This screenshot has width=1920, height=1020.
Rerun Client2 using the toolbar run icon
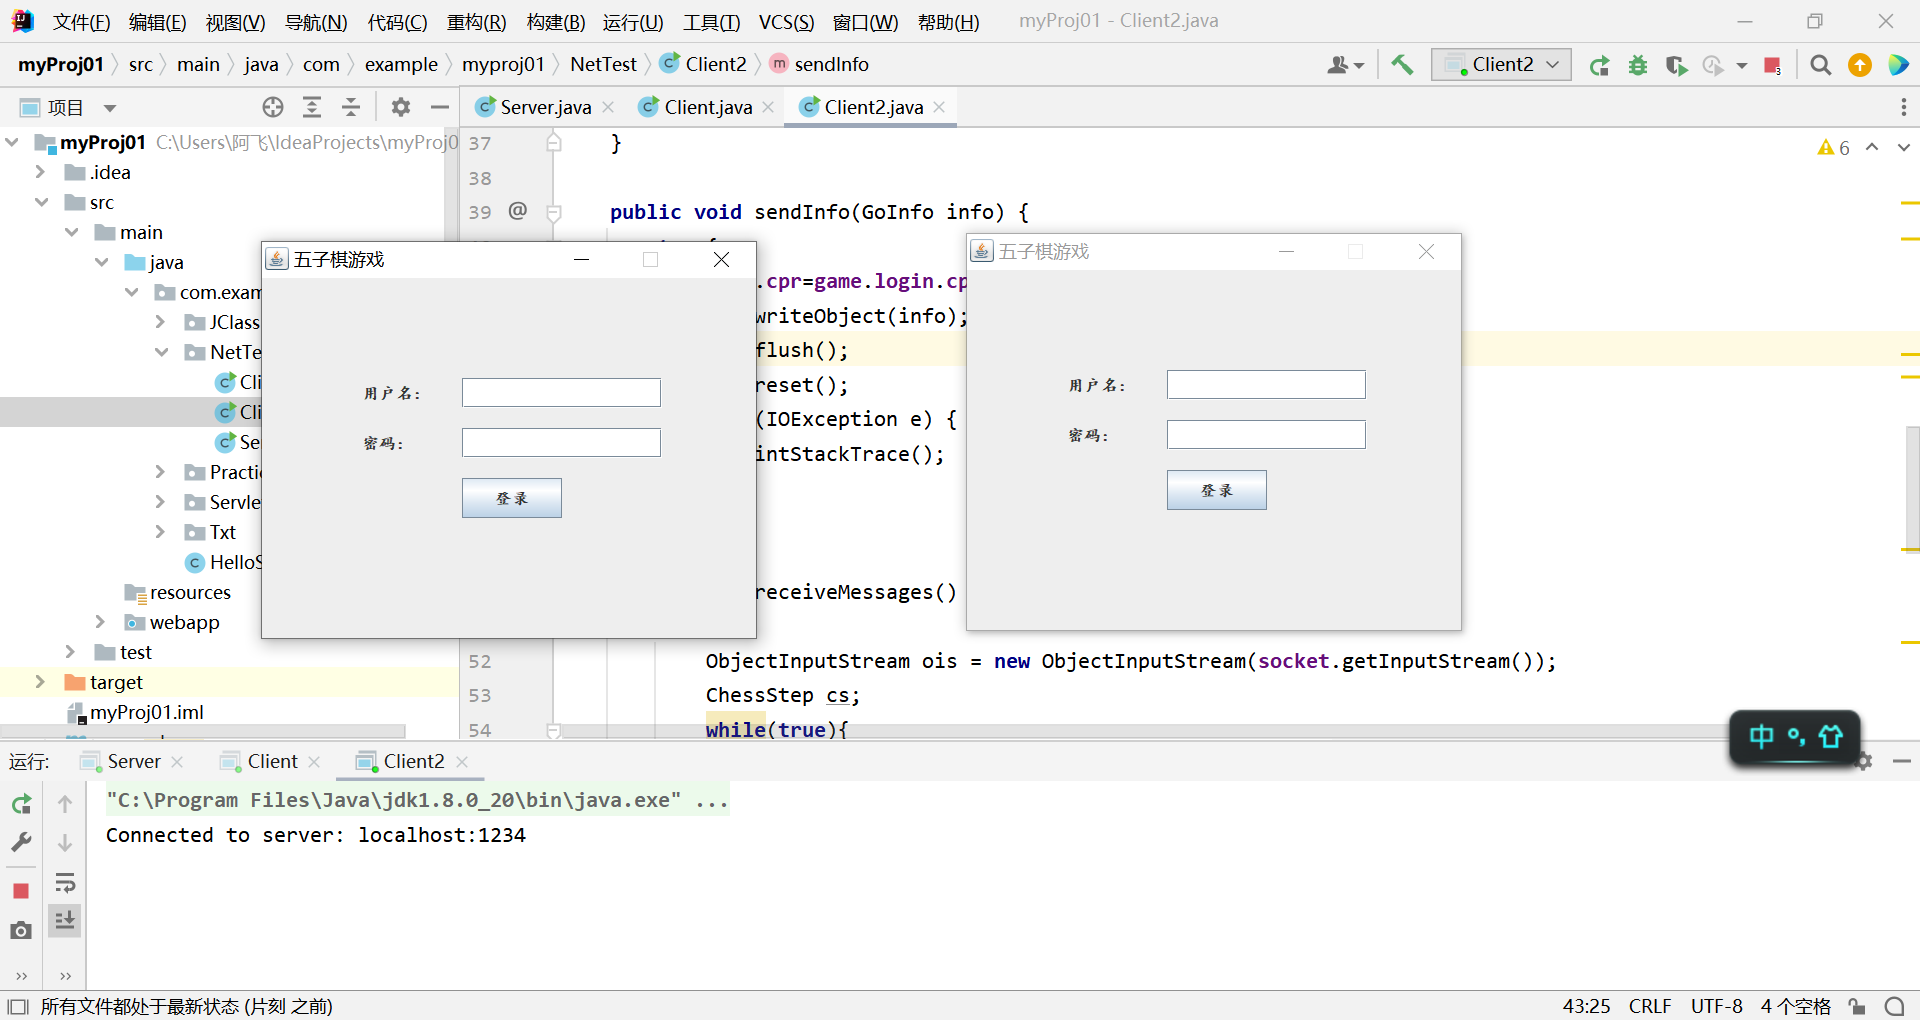tap(1599, 65)
